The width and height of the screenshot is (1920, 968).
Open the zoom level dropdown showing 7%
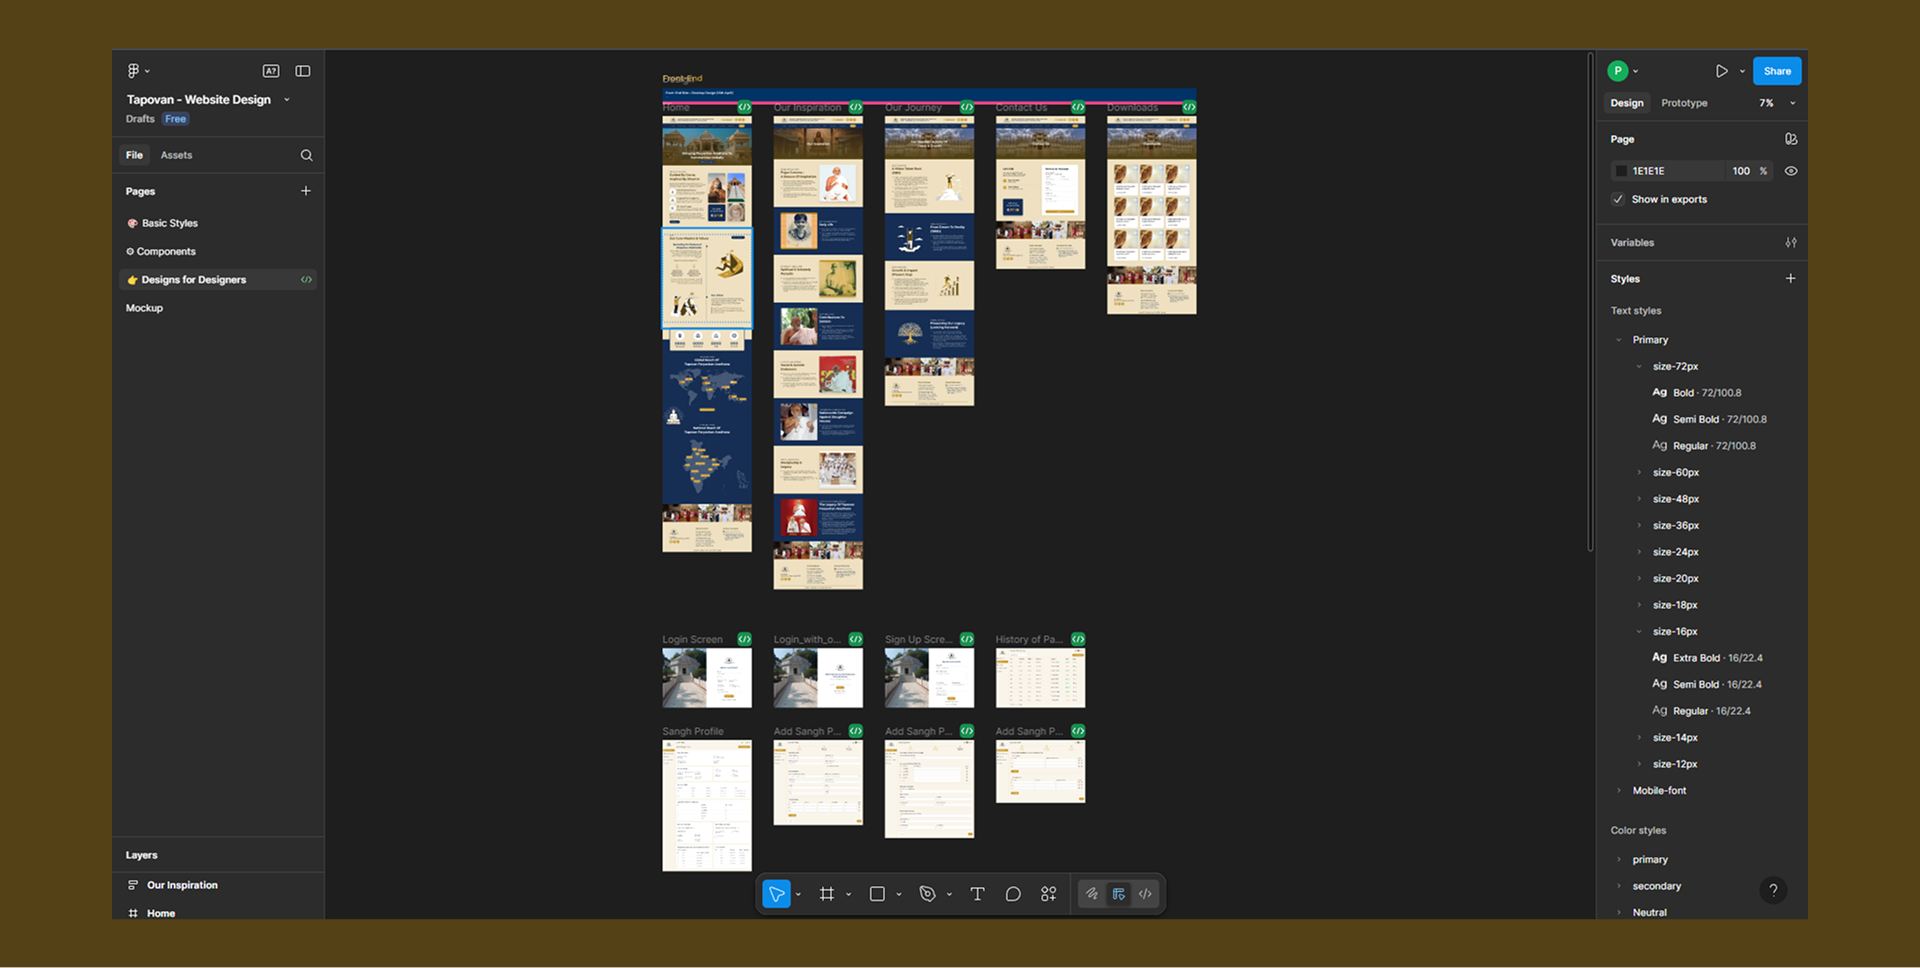pos(1775,103)
